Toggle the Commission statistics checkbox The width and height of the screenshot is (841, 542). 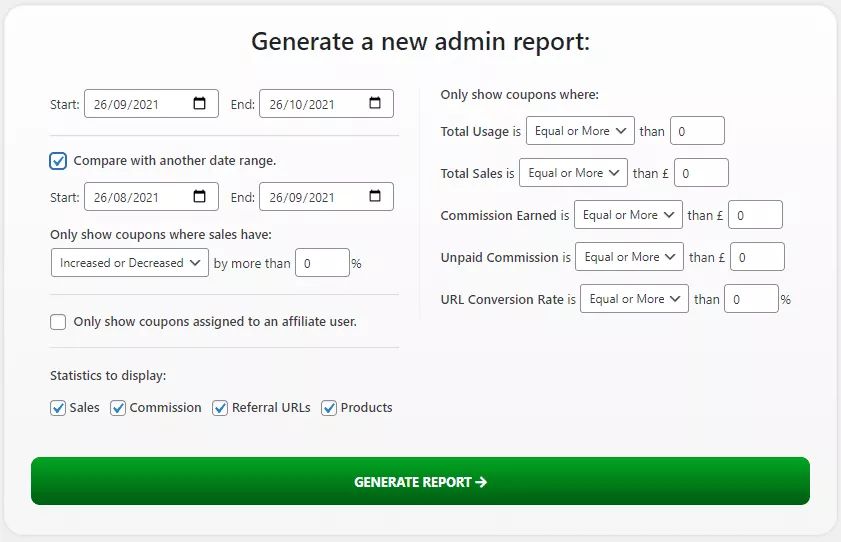tap(118, 408)
